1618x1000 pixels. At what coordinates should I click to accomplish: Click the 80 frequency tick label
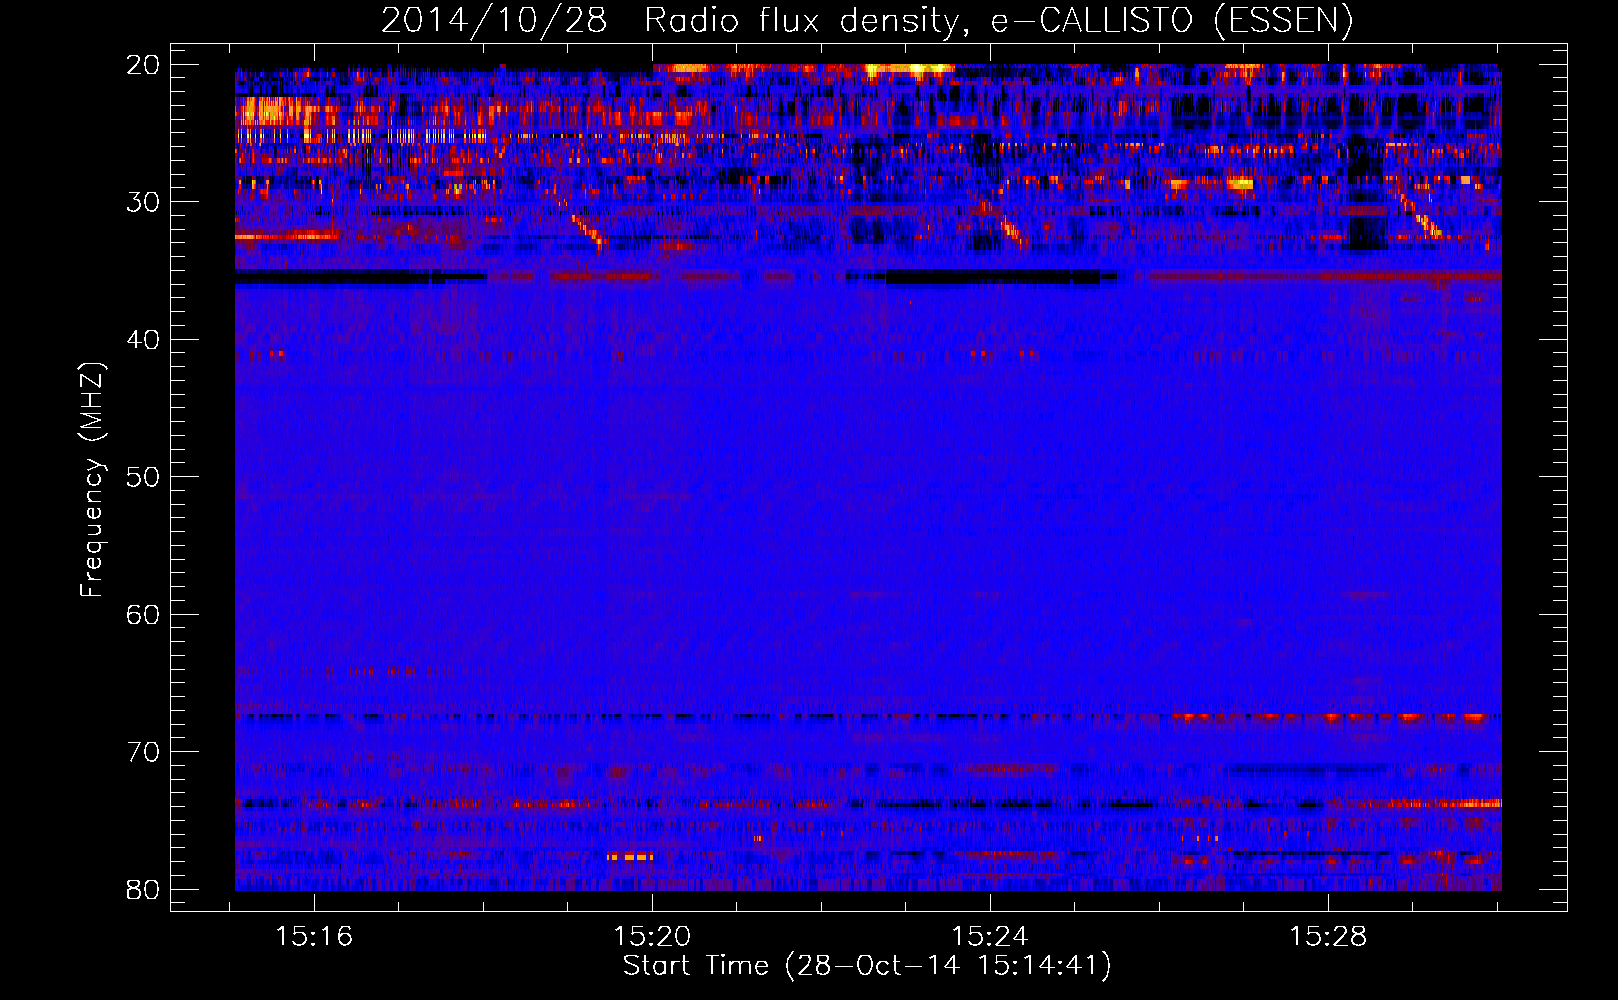click(144, 890)
